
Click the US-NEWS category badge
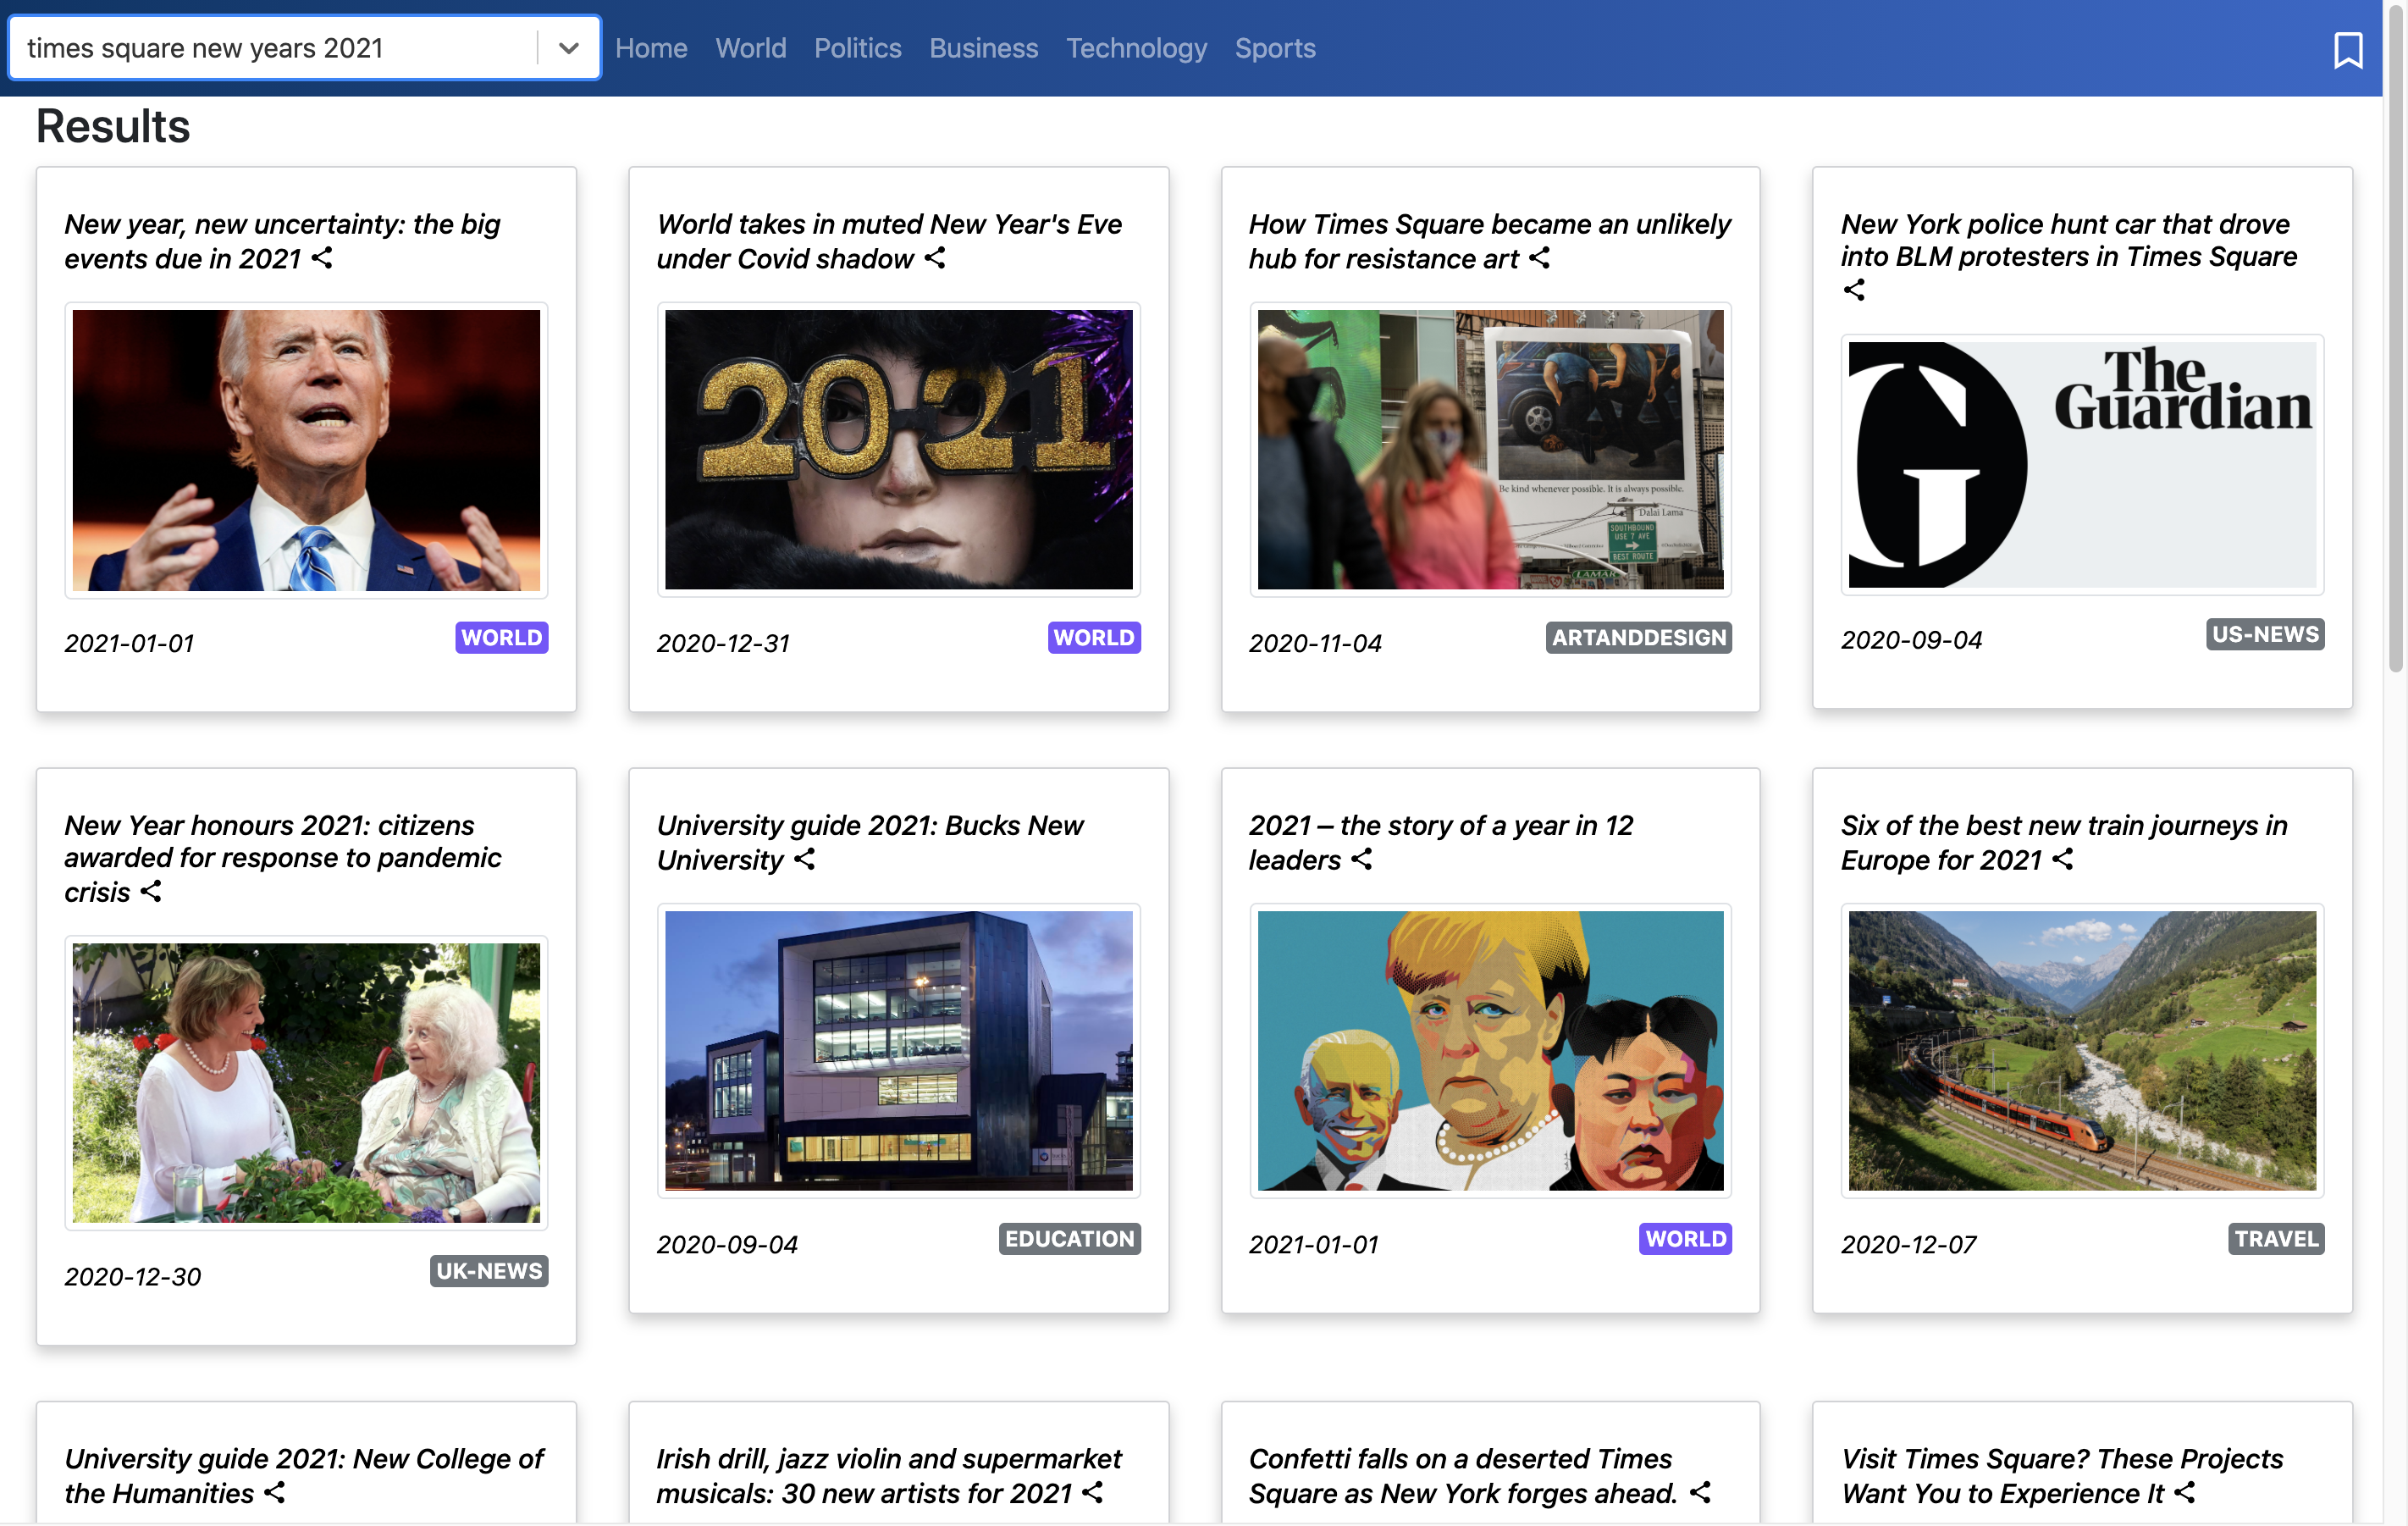tap(2265, 634)
